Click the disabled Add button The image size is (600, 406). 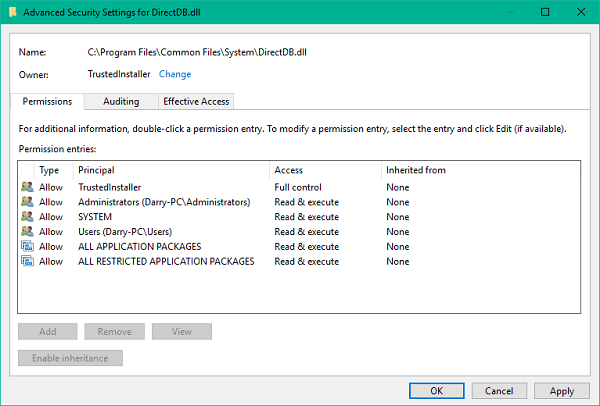coord(47,331)
